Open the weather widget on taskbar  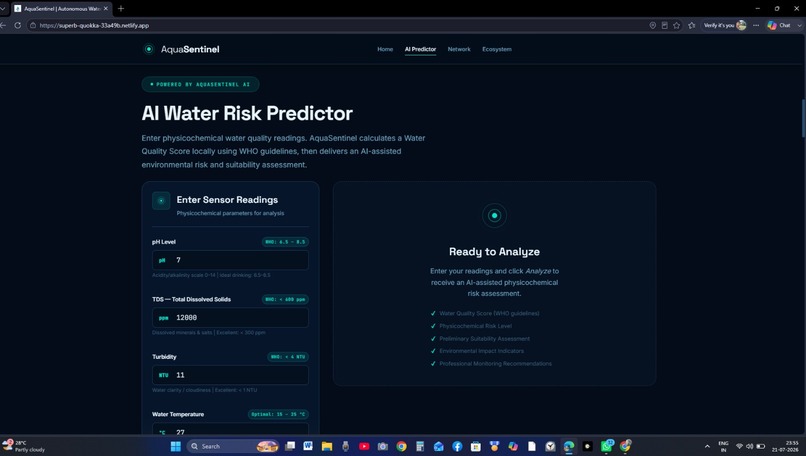[x=24, y=446]
